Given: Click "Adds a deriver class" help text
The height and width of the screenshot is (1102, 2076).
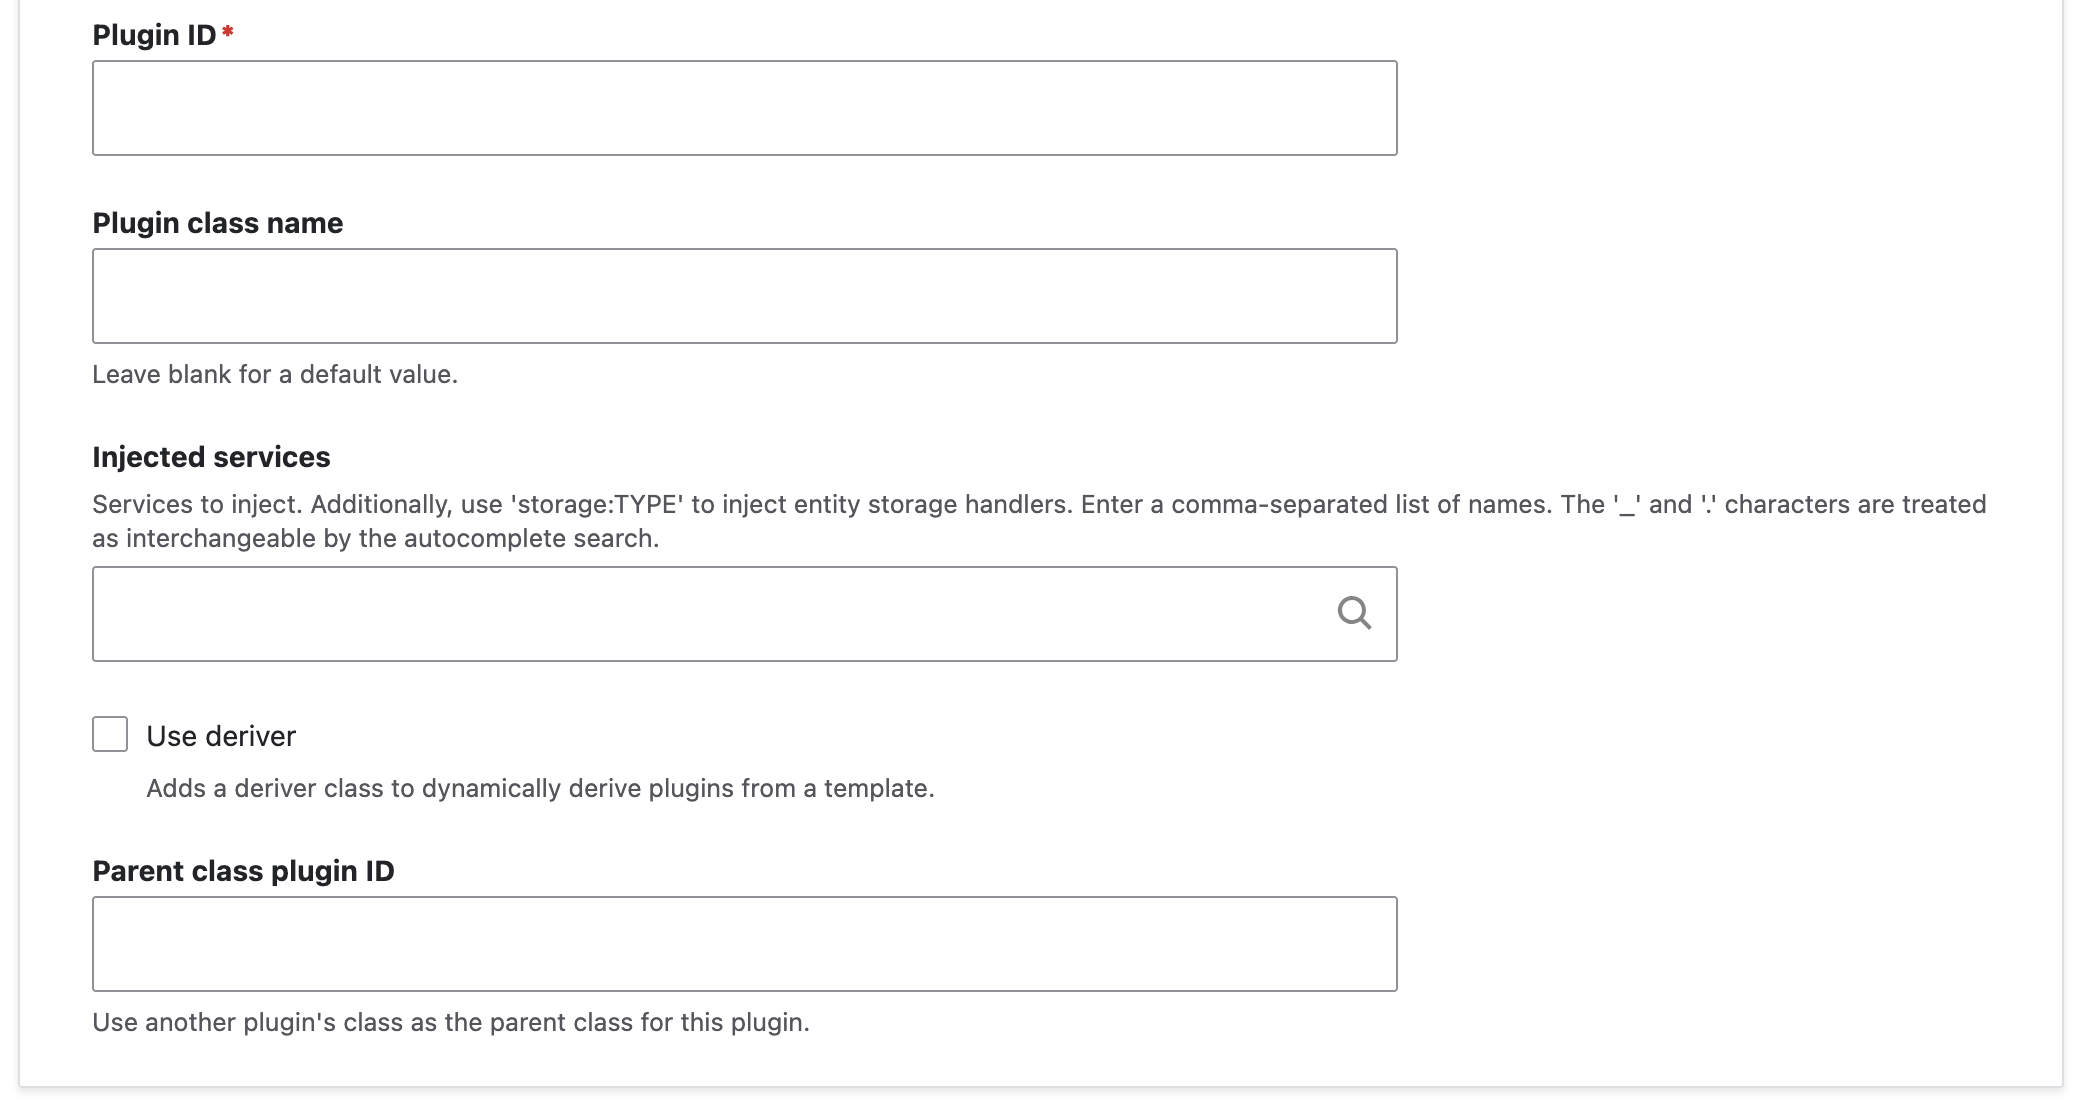Looking at the screenshot, I should 280,789.
